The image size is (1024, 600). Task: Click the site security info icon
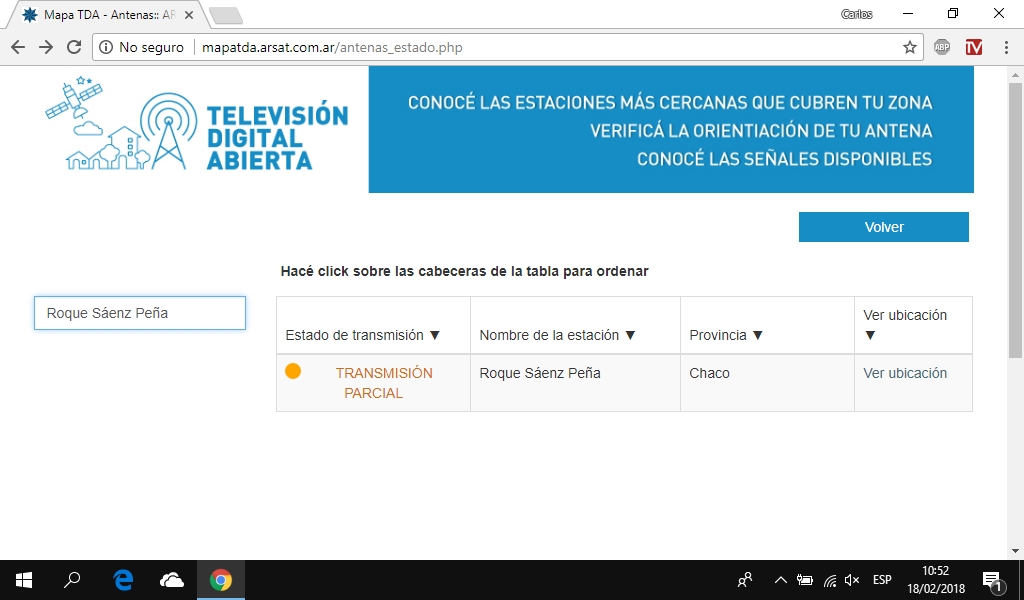coord(107,47)
